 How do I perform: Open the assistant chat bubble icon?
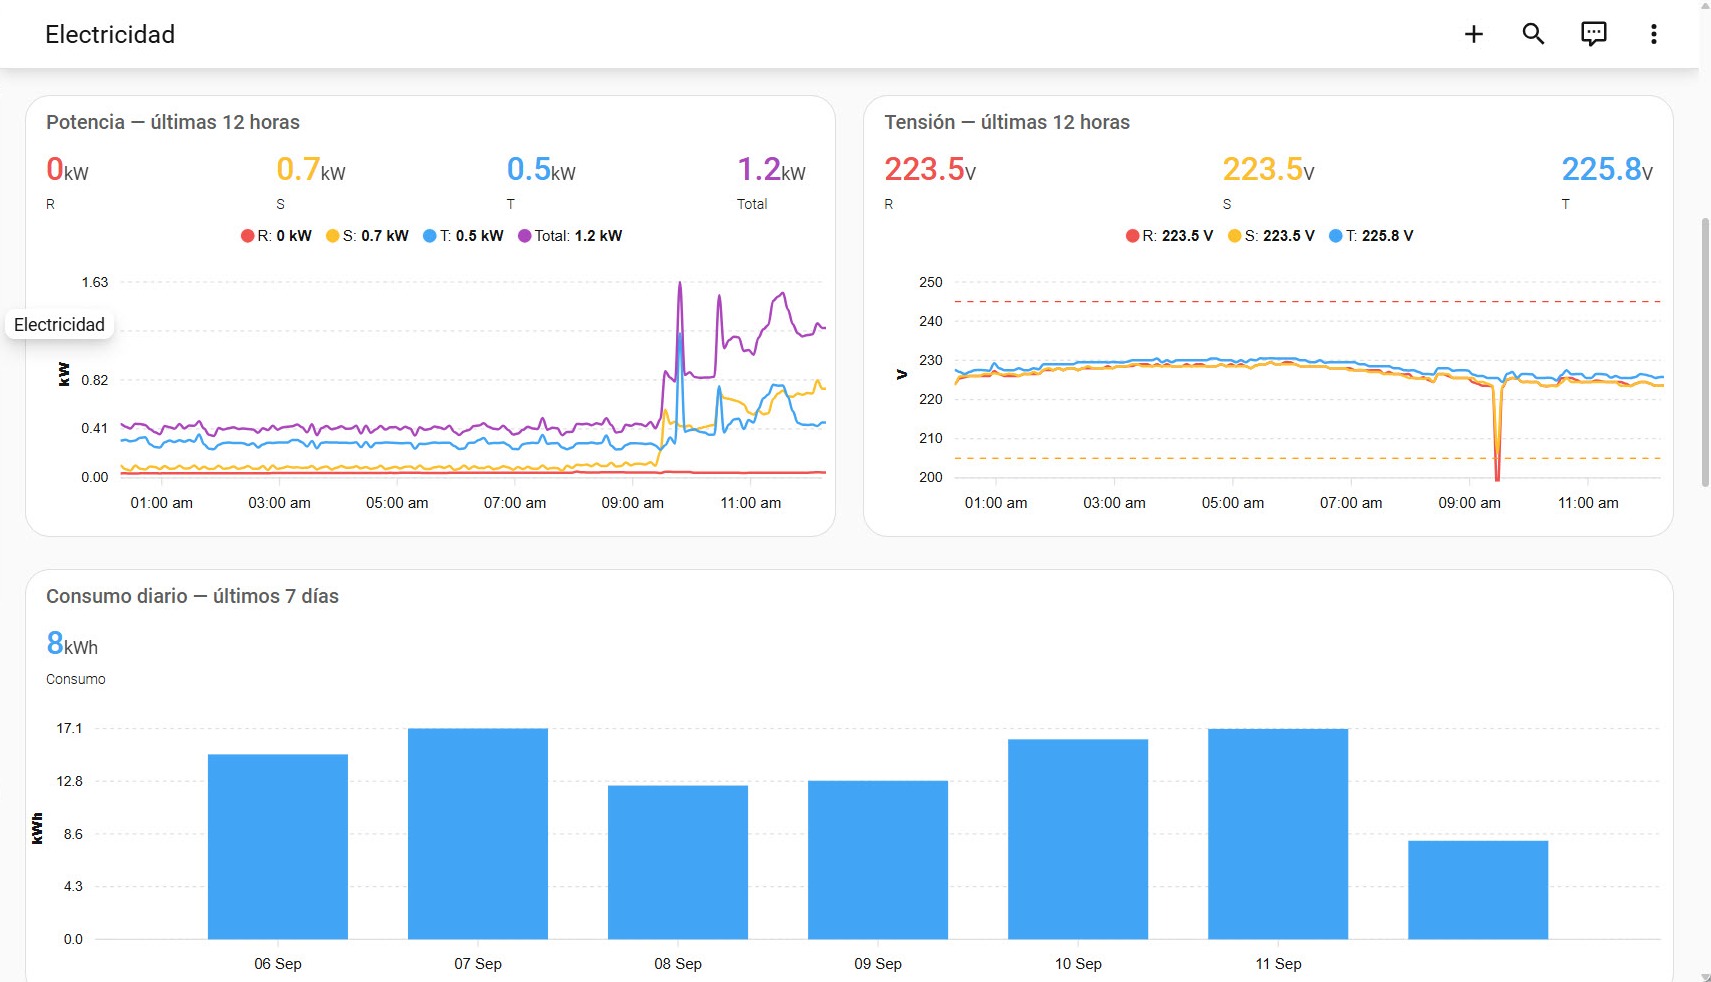pos(1593,34)
